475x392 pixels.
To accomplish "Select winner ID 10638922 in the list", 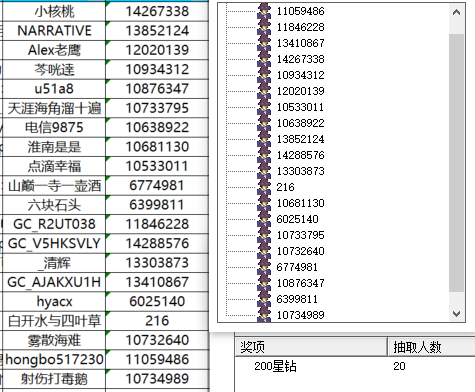I will point(300,123).
